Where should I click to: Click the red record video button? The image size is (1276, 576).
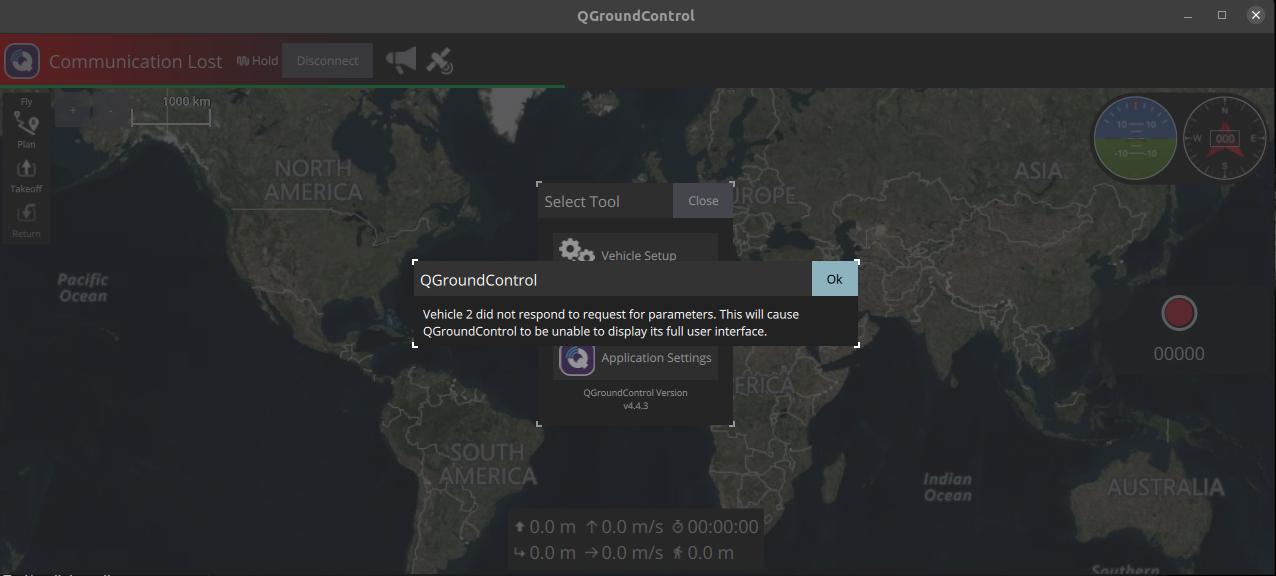[1179, 314]
